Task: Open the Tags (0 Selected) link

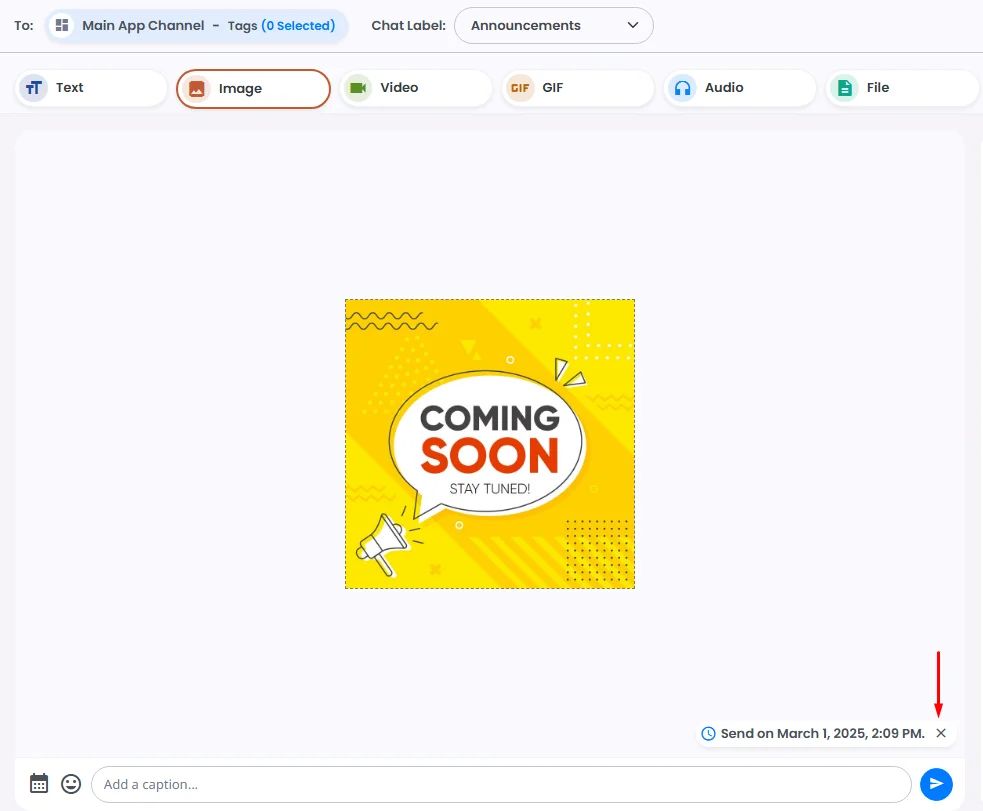Action: point(281,26)
